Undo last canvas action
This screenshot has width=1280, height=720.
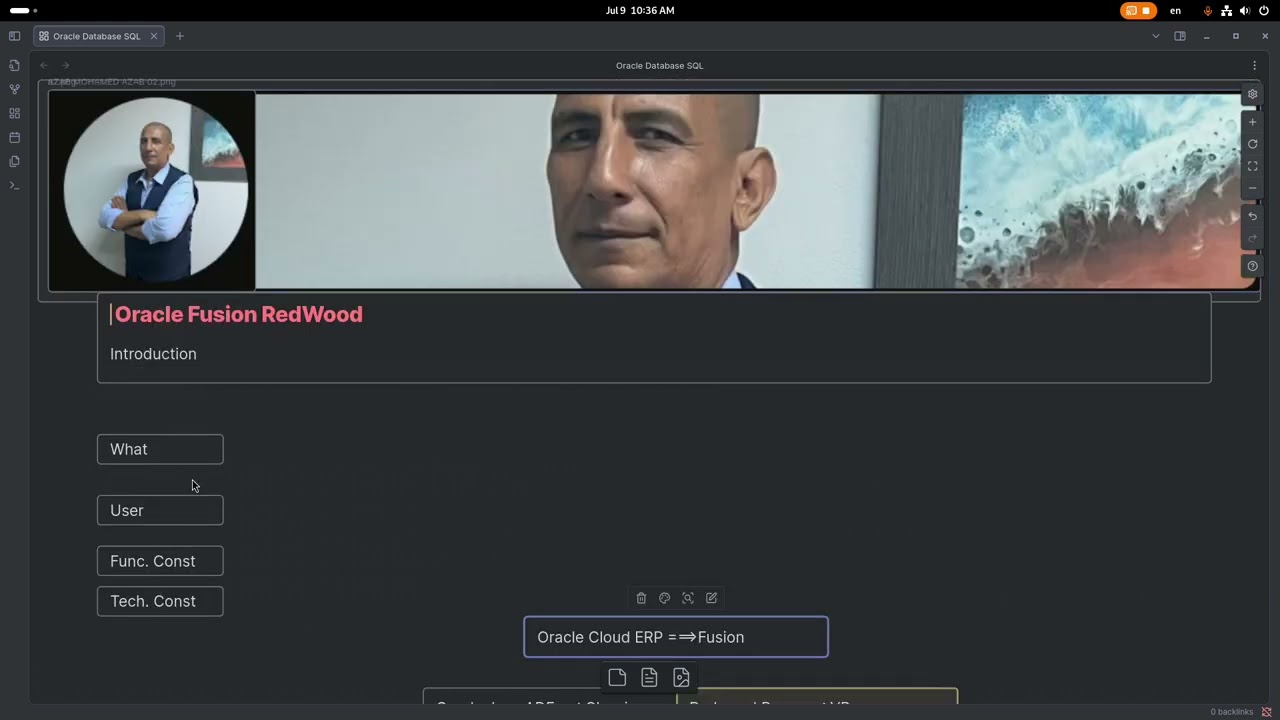(x=1252, y=216)
